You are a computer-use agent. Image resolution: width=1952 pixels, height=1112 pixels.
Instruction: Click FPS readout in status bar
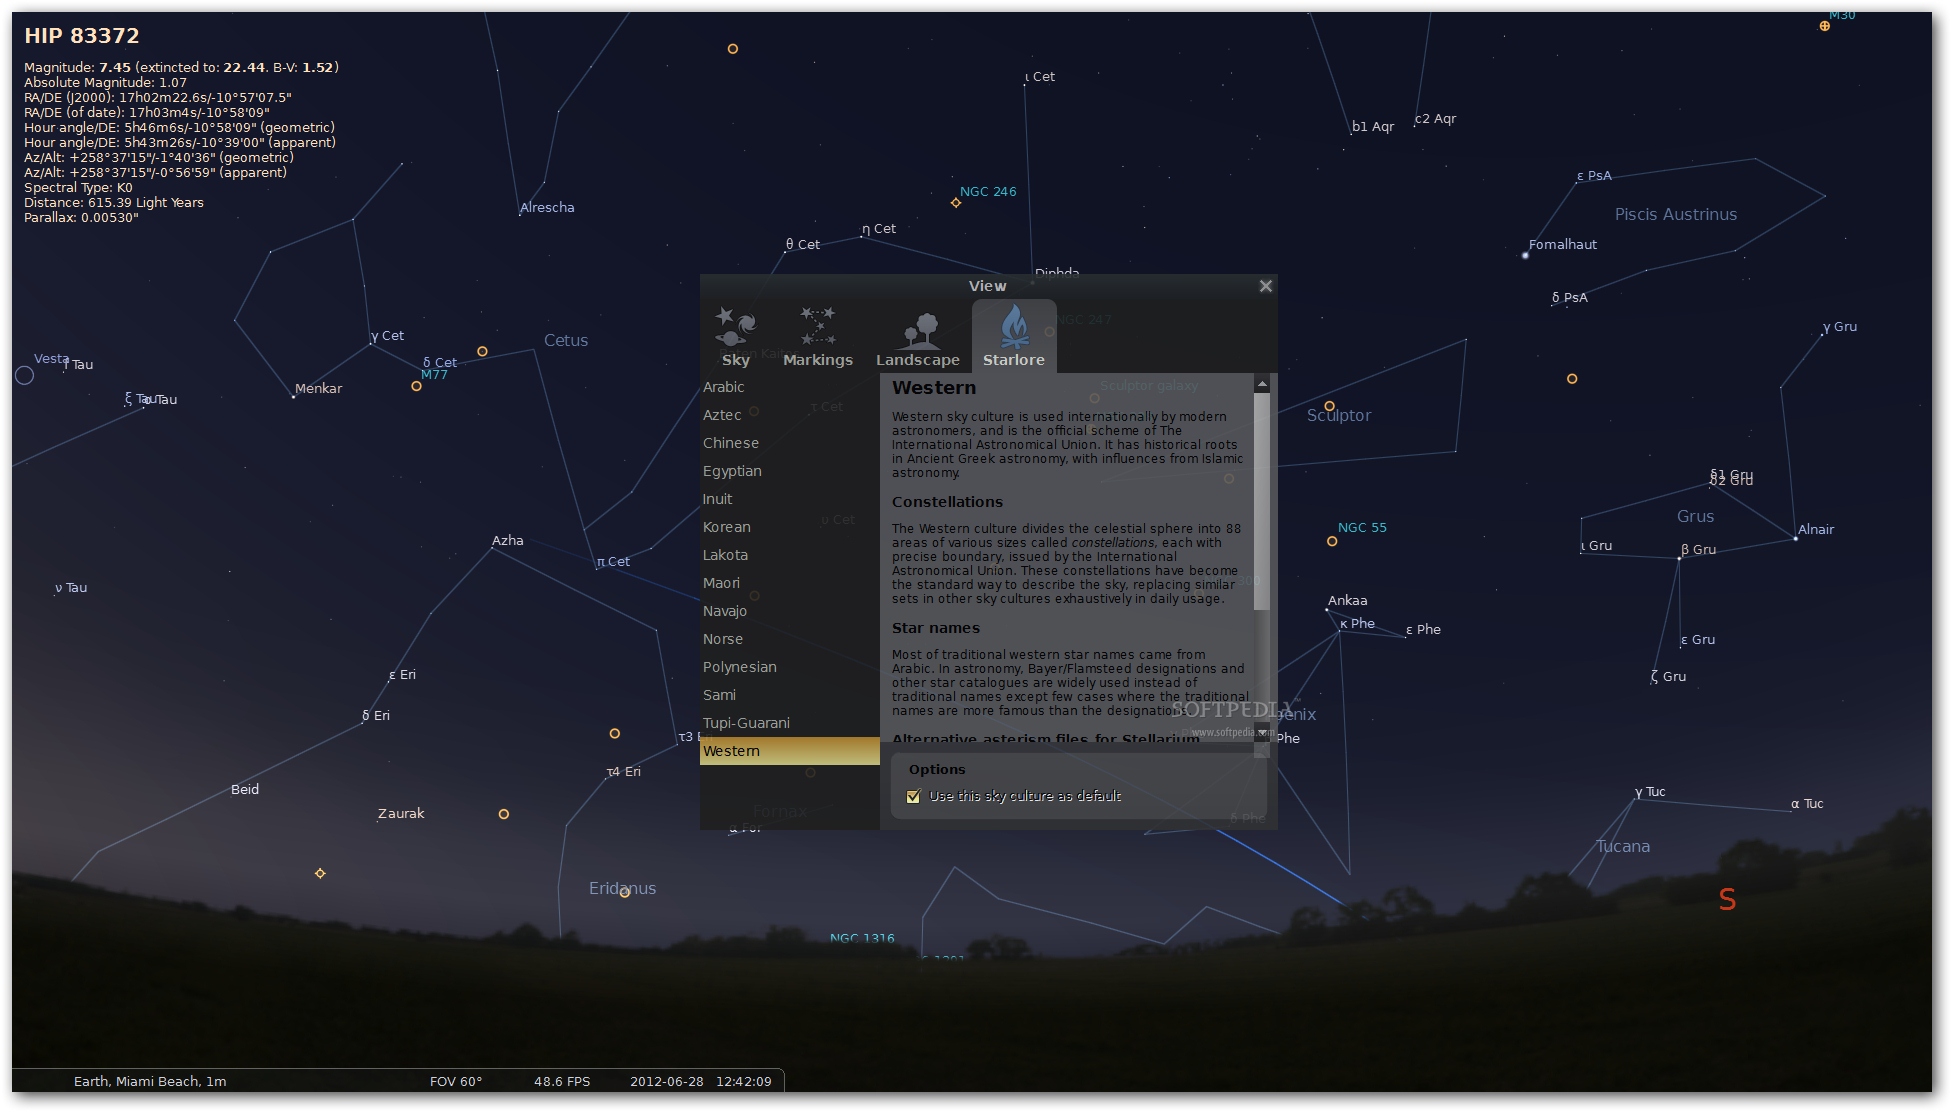562,1081
